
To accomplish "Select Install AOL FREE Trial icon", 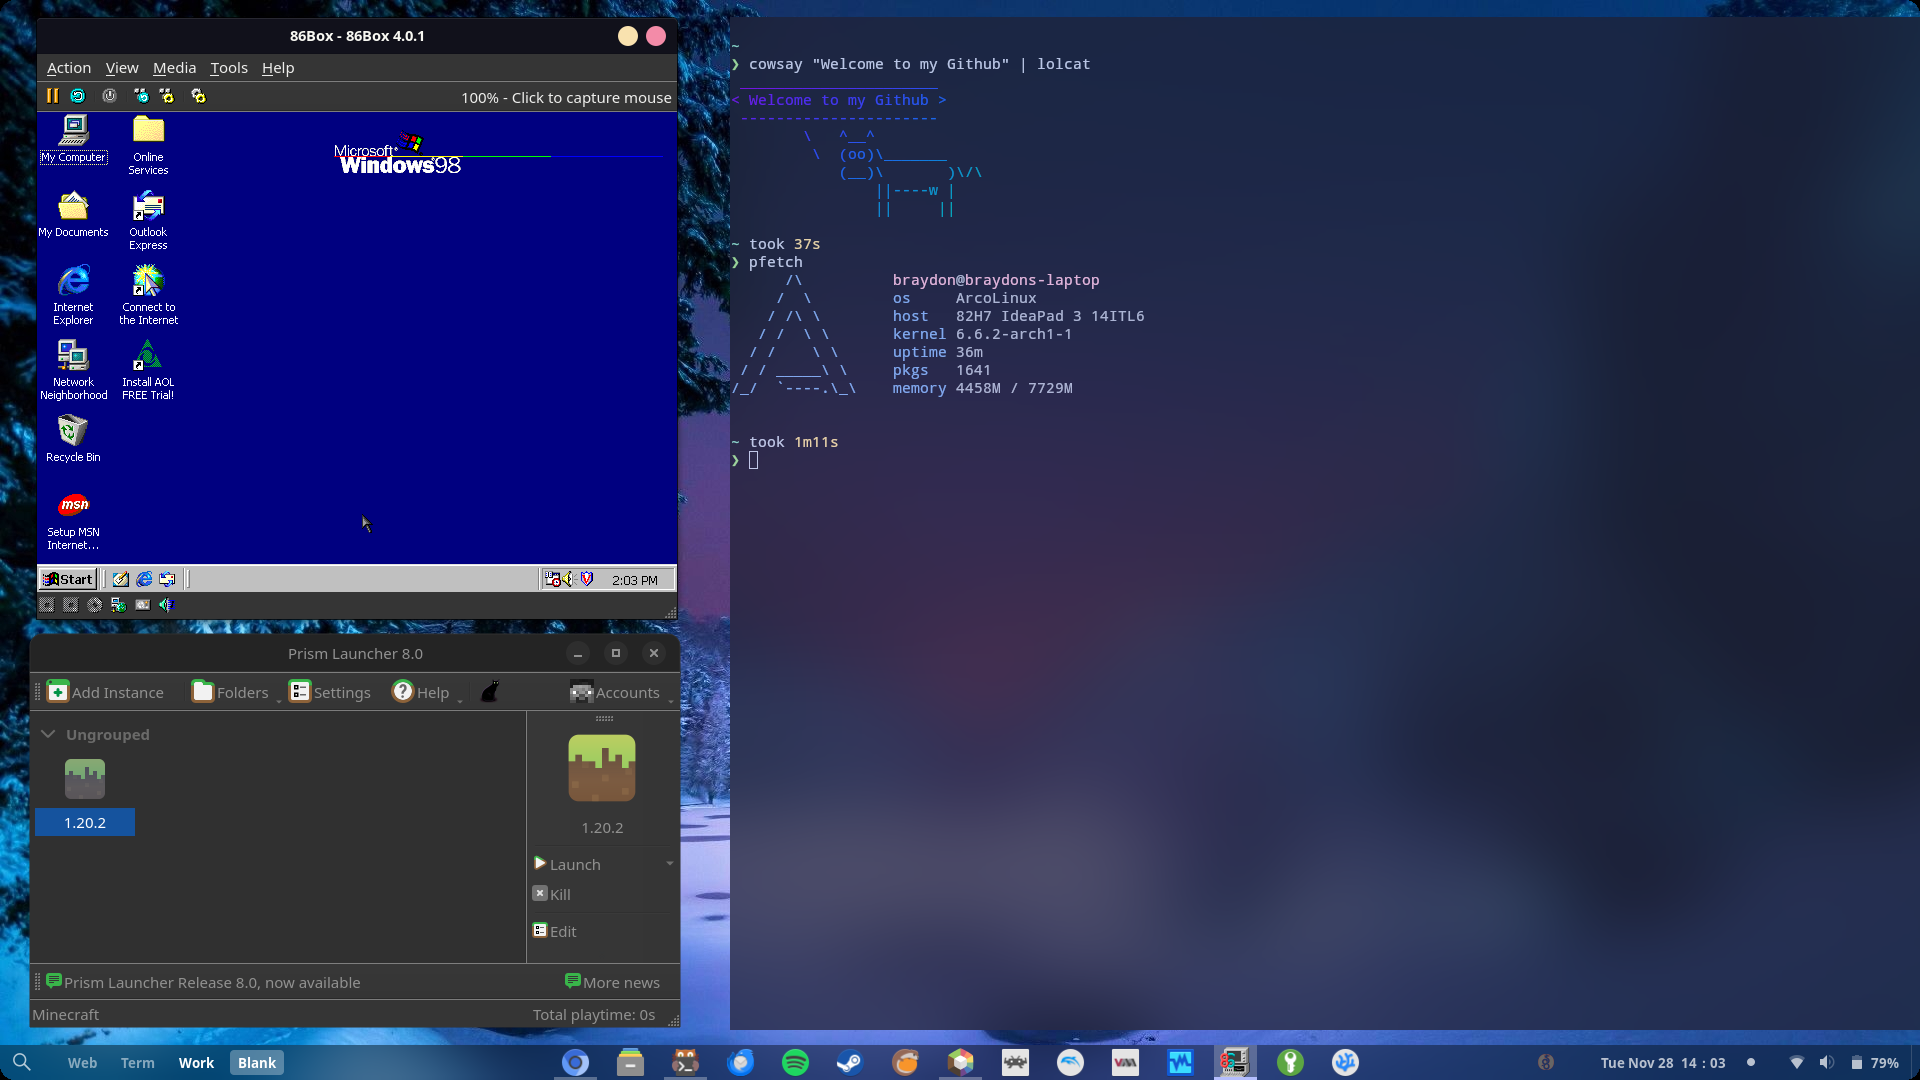I will tap(148, 370).
